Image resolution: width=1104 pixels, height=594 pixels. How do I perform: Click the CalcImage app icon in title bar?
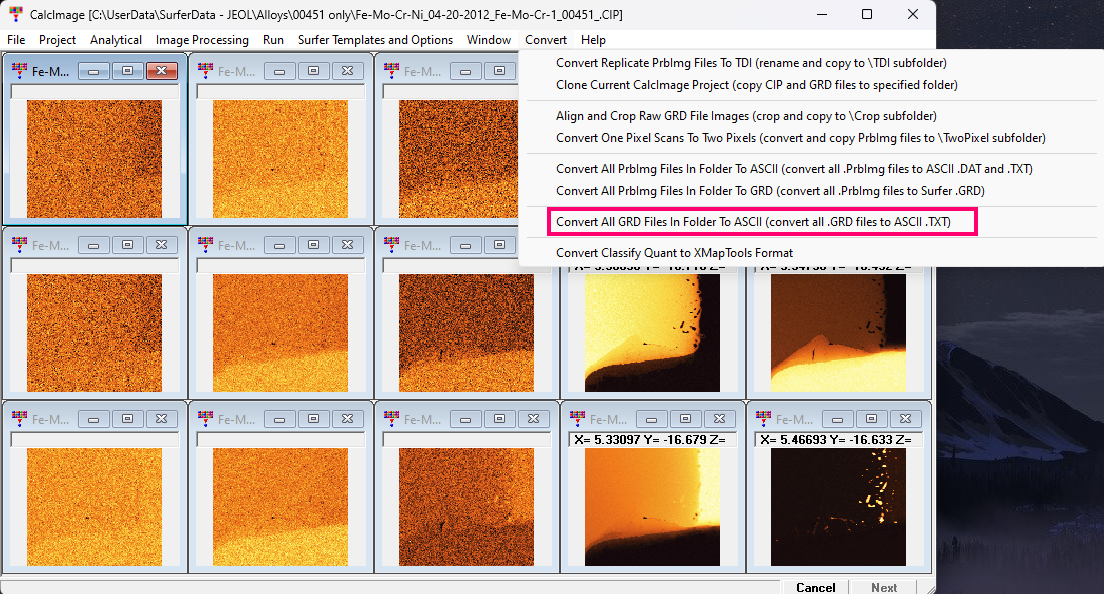point(16,14)
